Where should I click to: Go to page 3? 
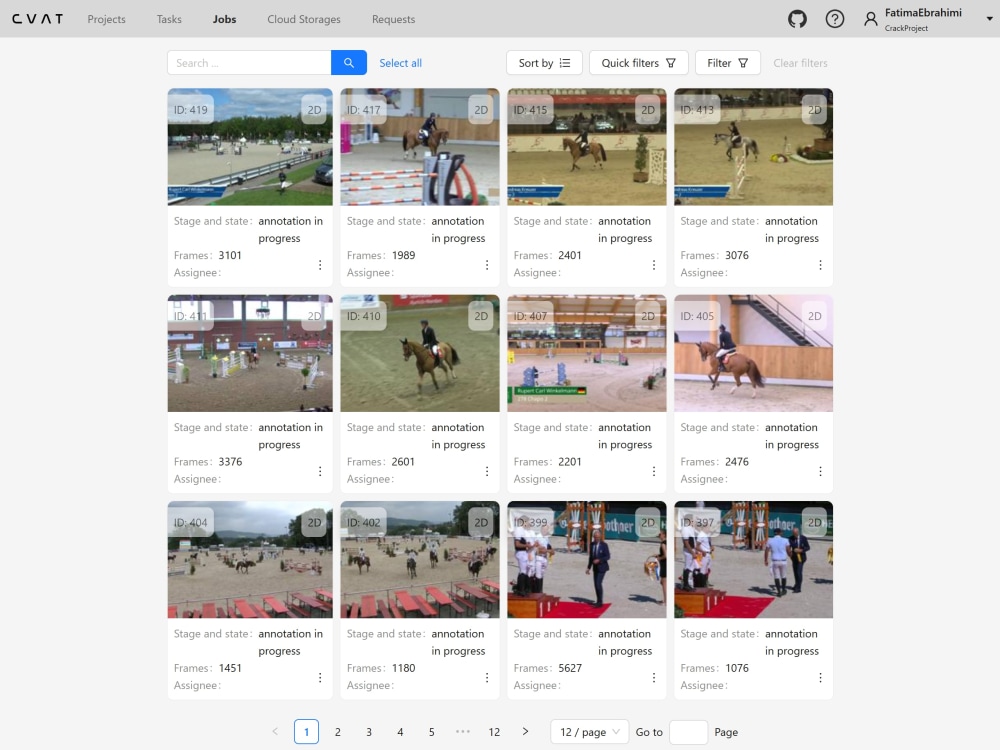tap(369, 732)
